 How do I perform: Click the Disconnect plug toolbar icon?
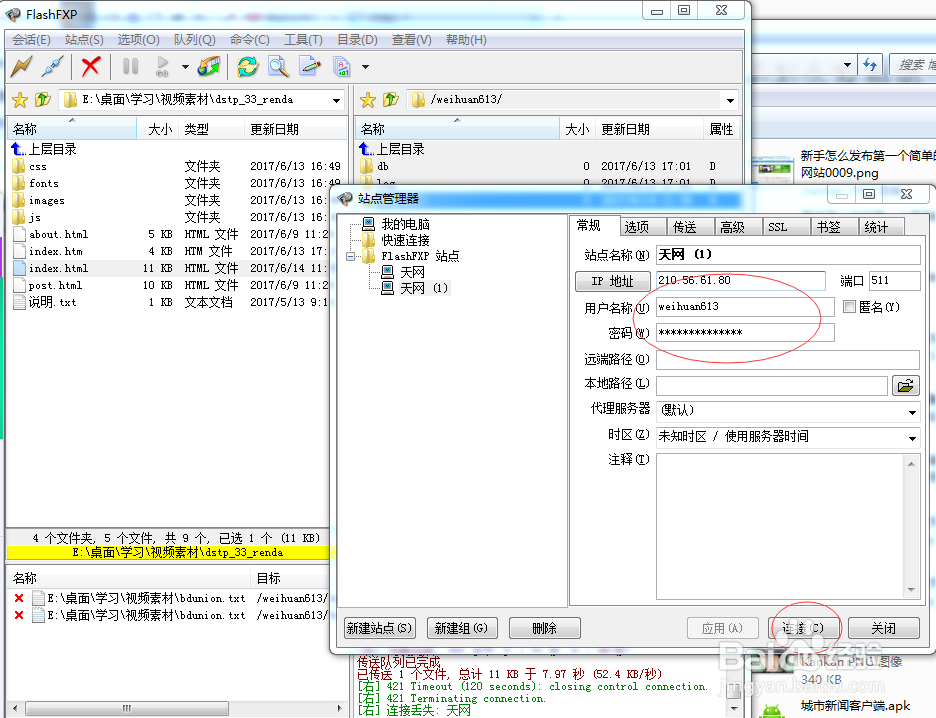pos(53,66)
